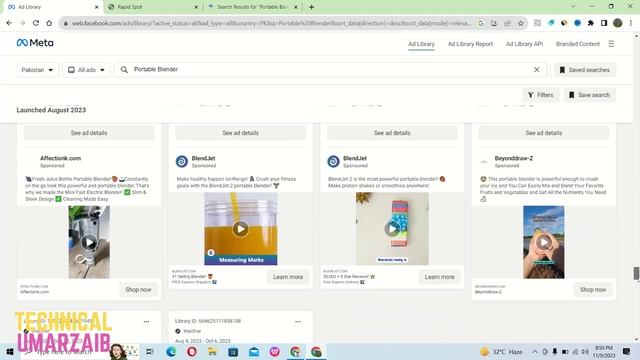Play the Beyonddraw-Z ad video
640x360 pixels.
tap(544, 242)
